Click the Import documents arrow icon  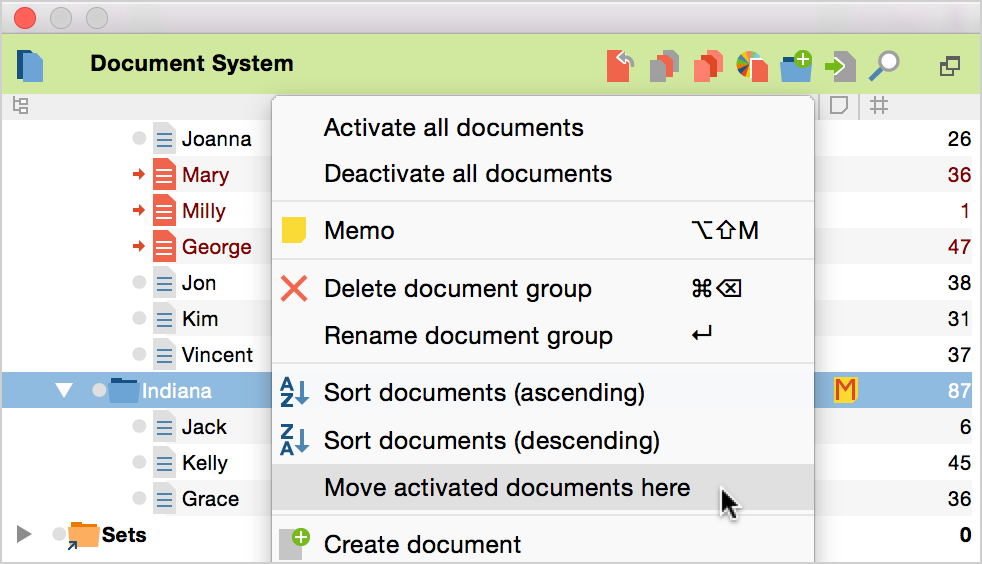[x=840, y=66]
